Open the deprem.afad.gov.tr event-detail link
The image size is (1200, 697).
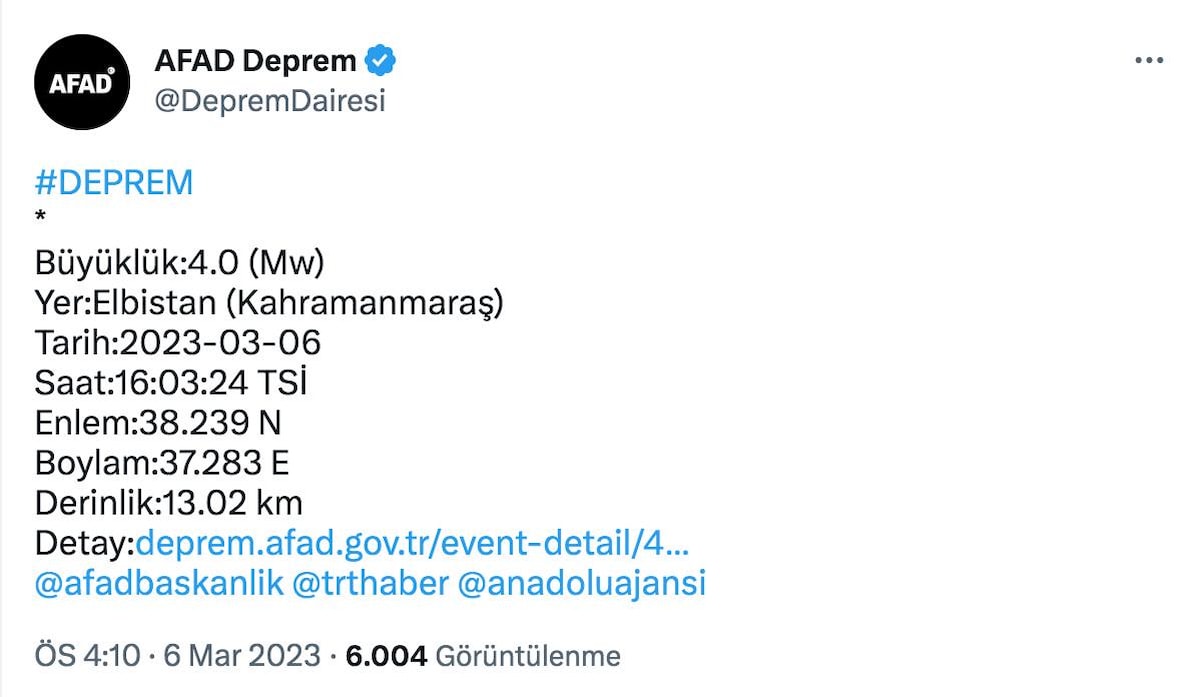412,543
